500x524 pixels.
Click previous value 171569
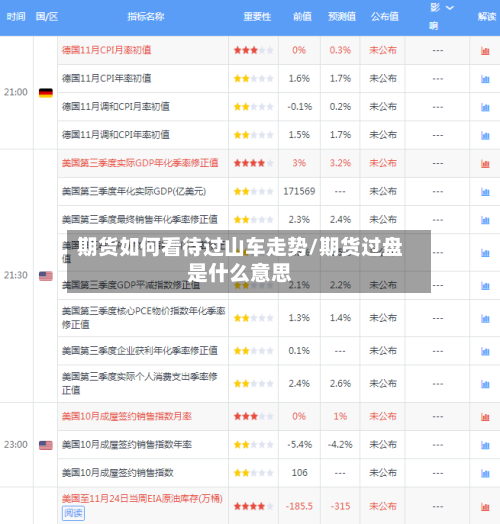click(x=299, y=191)
